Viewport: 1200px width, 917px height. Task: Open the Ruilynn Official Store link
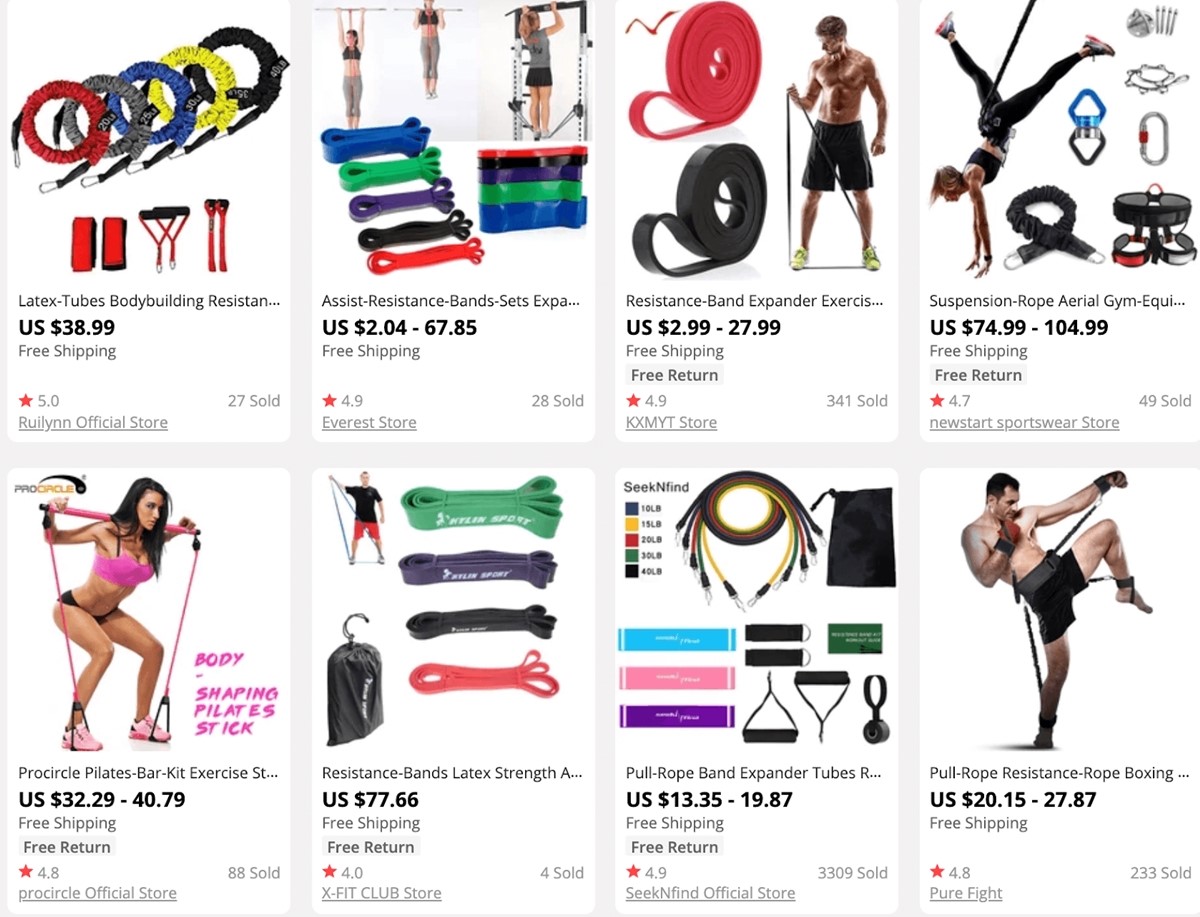(x=93, y=422)
